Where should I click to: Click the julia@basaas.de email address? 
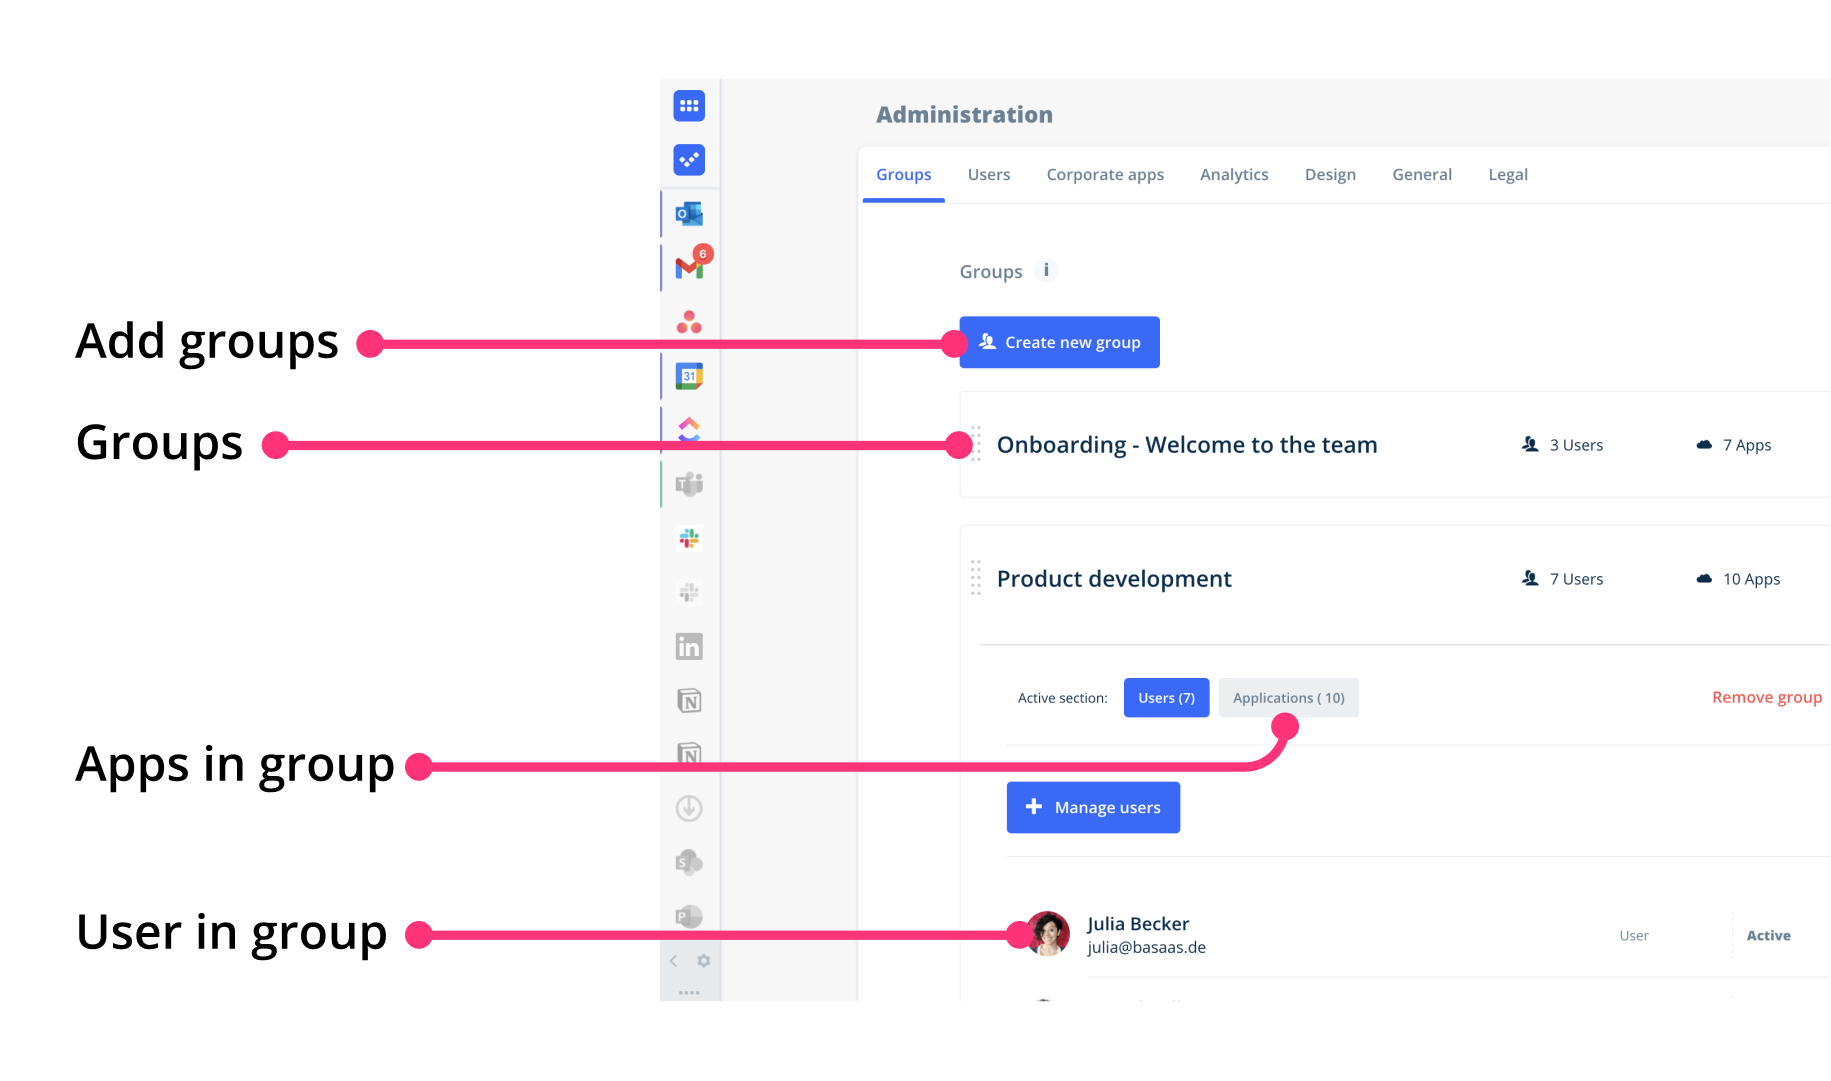pos(1146,947)
